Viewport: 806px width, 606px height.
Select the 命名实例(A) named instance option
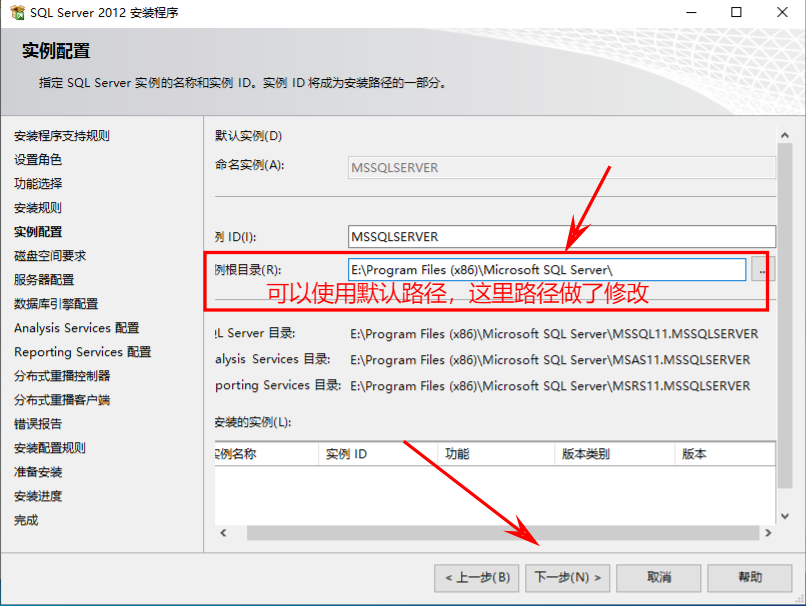point(249,165)
